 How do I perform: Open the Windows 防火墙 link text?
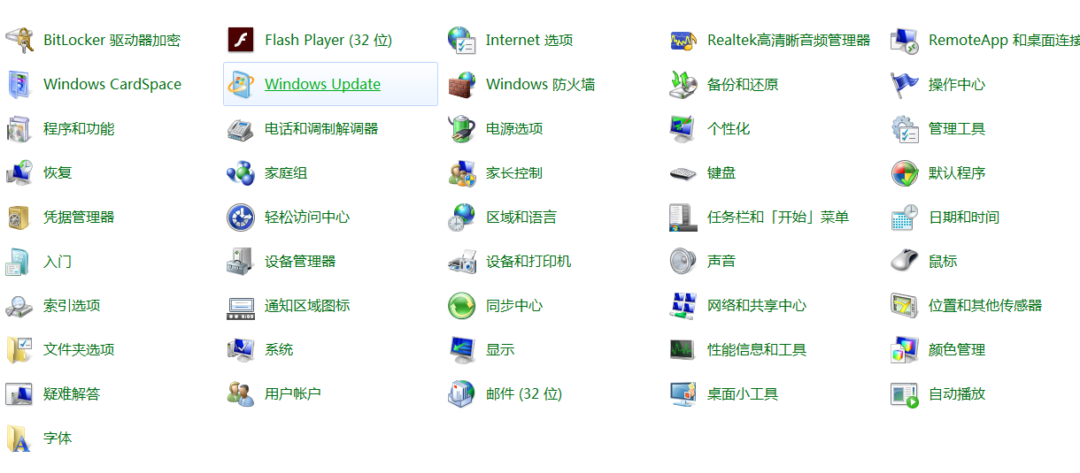click(540, 84)
